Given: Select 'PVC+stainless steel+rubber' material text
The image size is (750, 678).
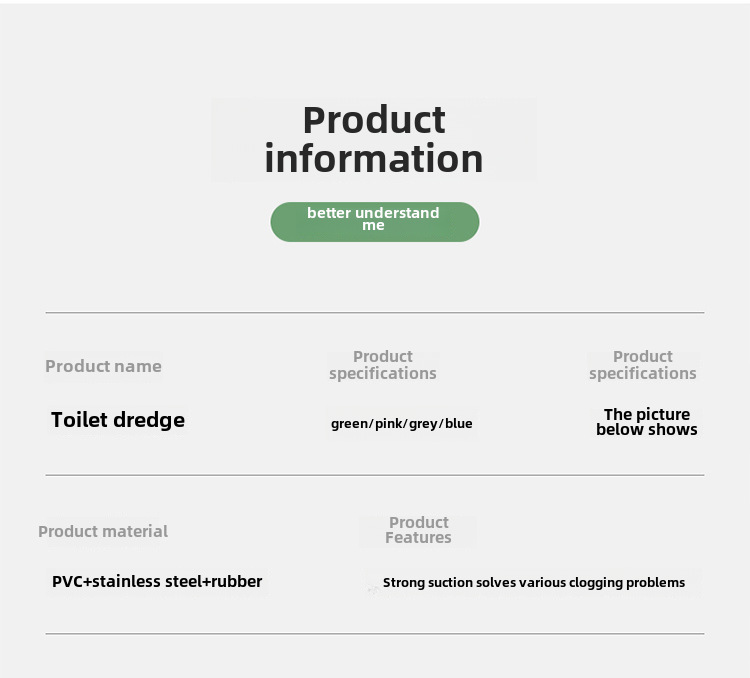Looking at the screenshot, I should [157, 581].
